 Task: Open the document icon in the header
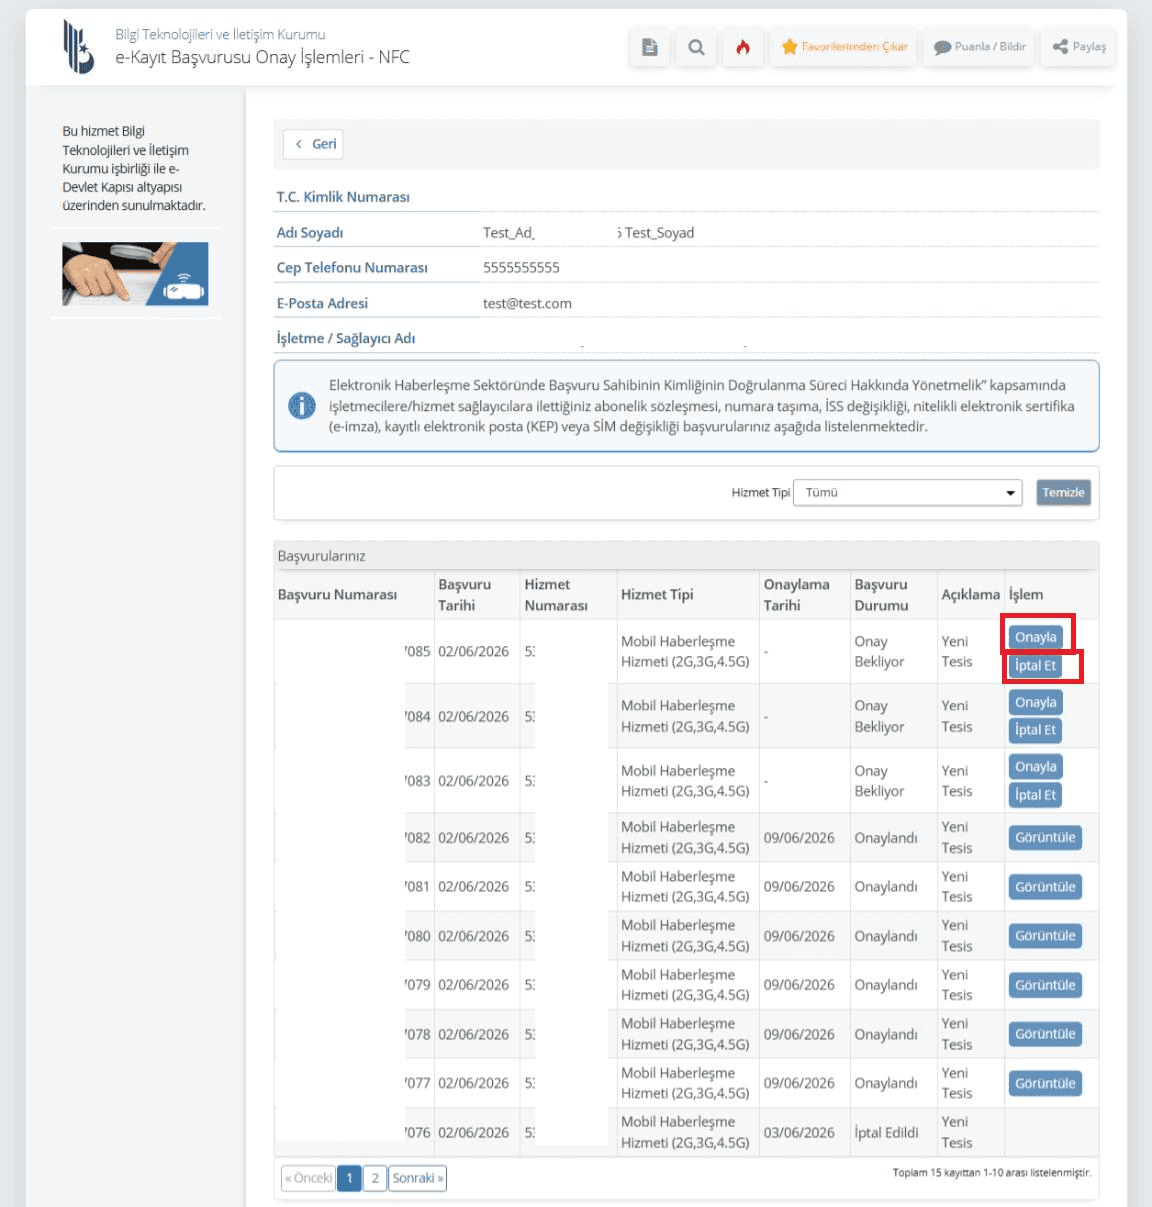[x=650, y=47]
